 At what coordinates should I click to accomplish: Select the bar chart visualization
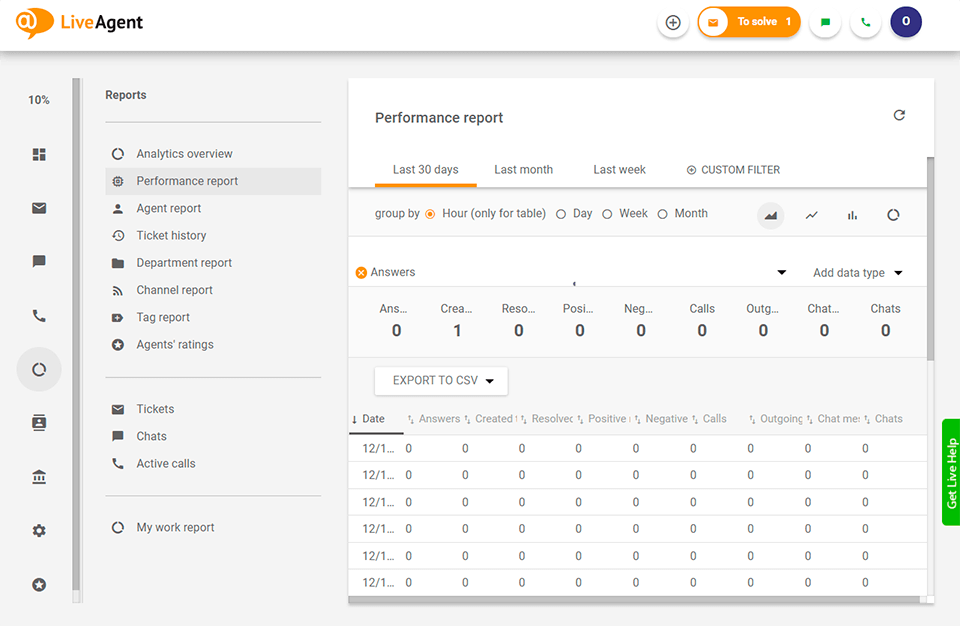[851, 214]
